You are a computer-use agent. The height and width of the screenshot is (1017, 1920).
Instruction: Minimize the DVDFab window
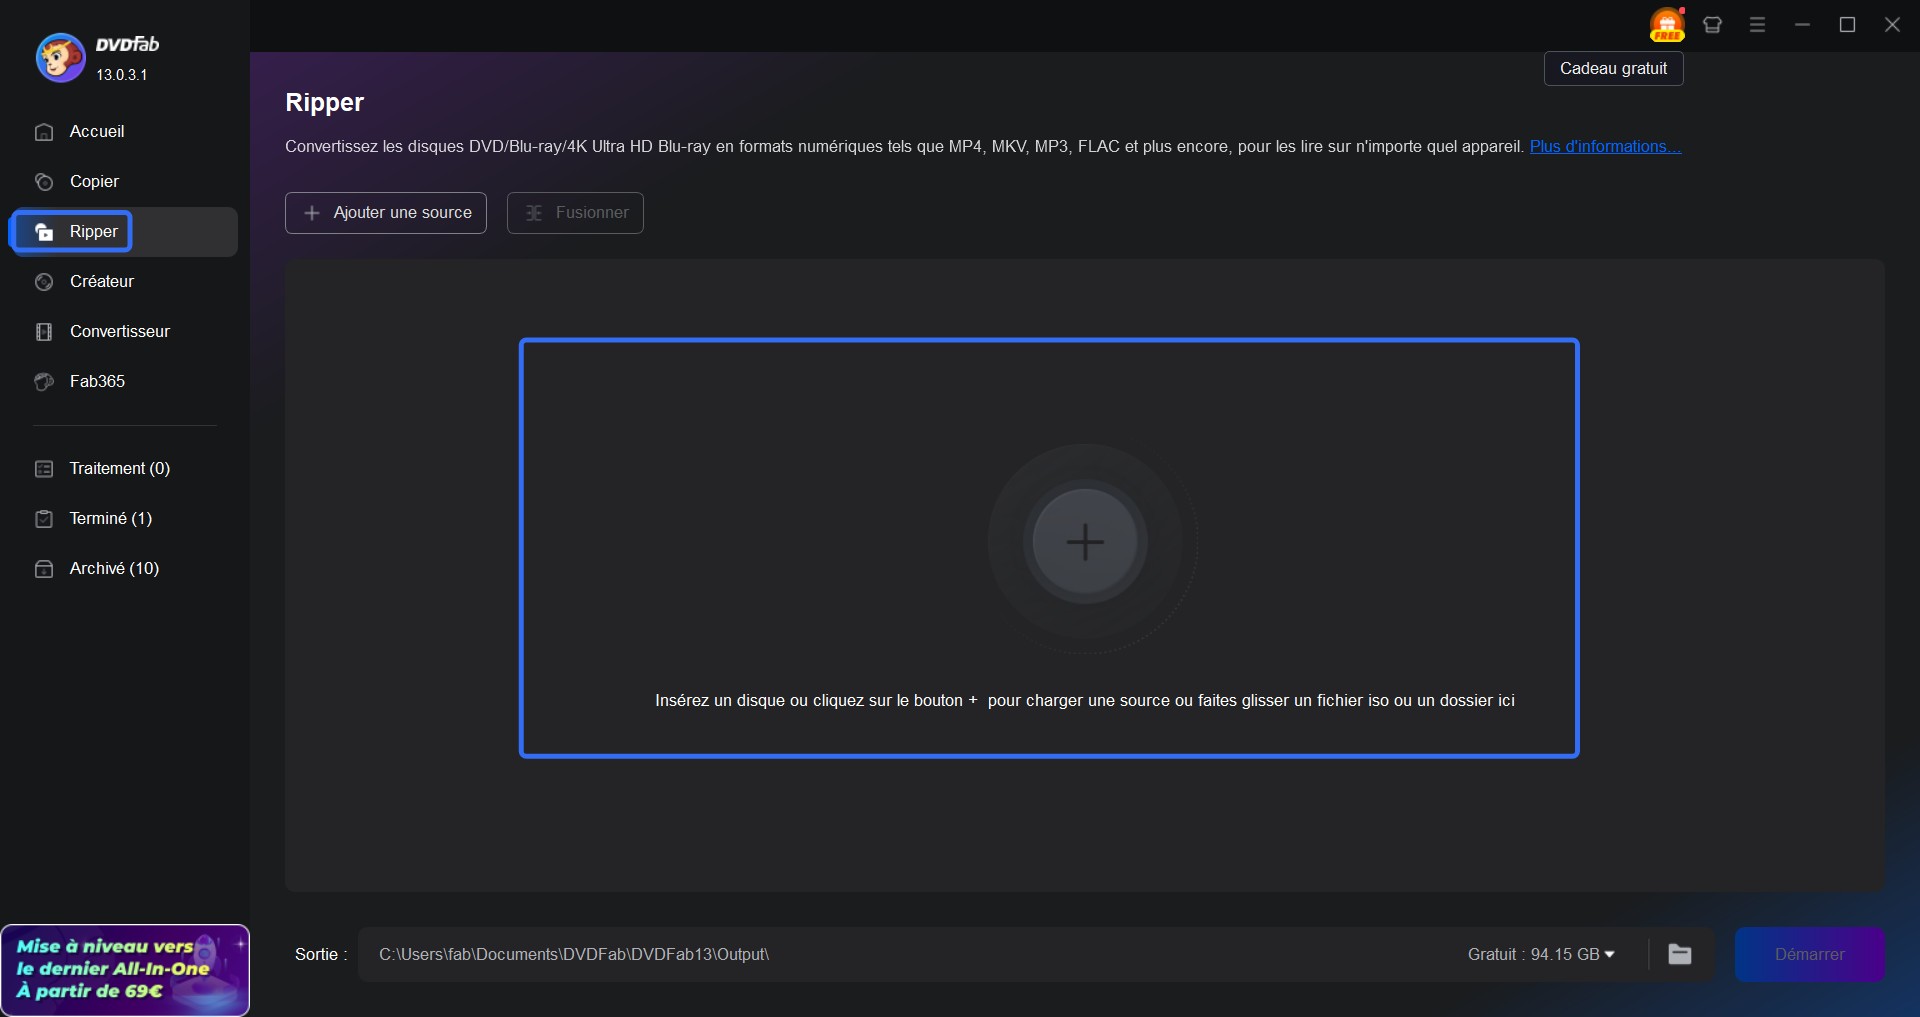point(1802,25)
